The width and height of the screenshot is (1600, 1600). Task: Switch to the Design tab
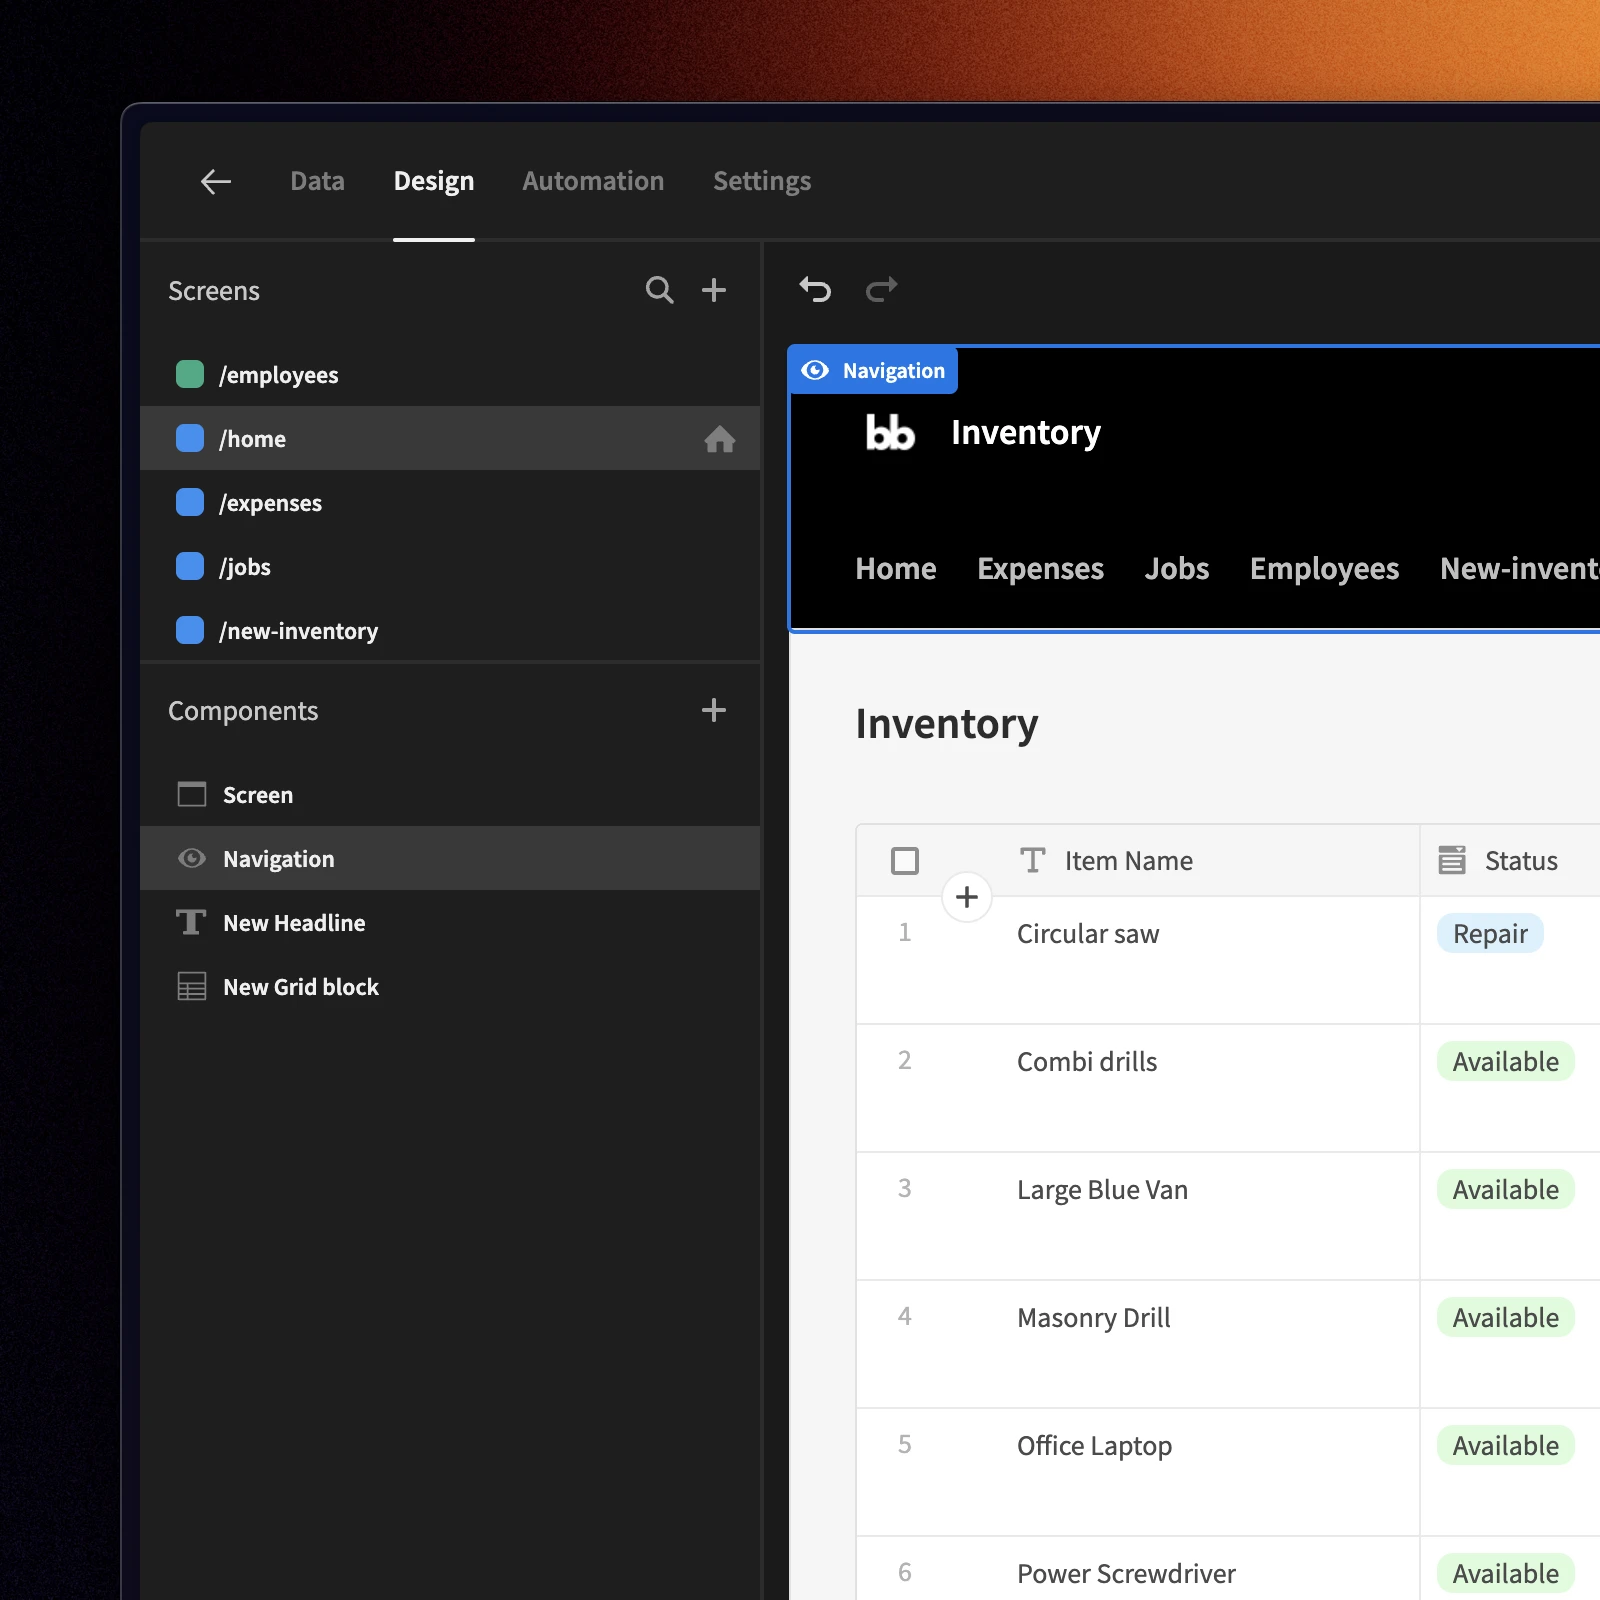click(x=433, y=181)
